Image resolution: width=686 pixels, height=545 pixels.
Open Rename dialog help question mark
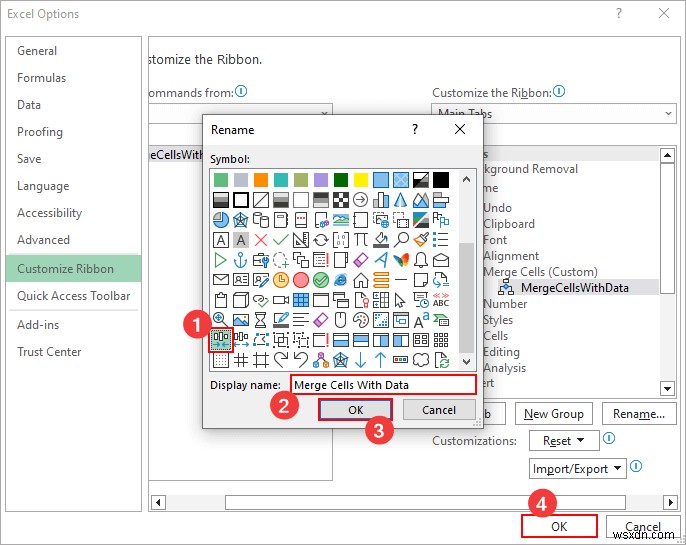tap(415, 129)
